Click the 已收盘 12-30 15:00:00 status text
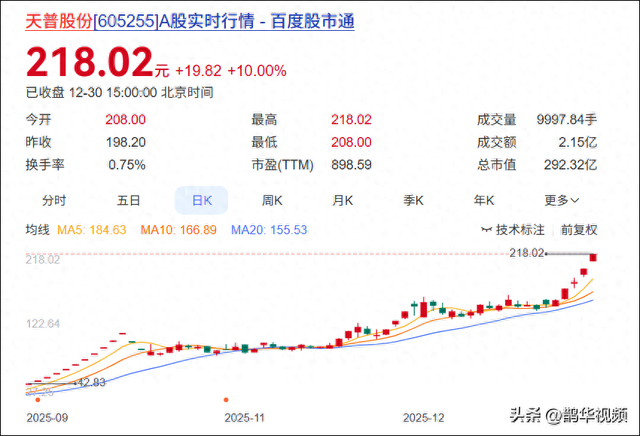 tap(120, 93)
